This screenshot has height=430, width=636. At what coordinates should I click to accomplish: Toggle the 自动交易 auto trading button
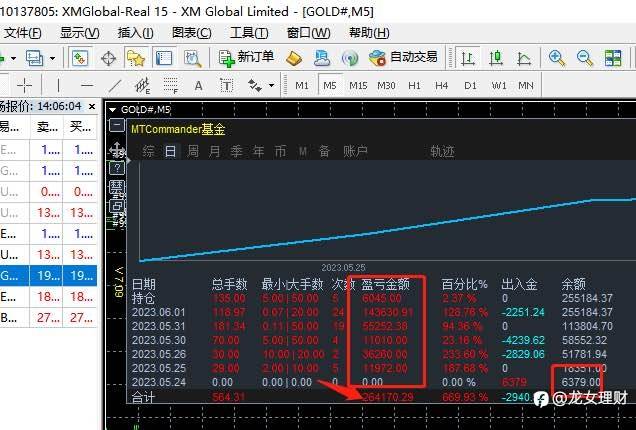point(403,58)
